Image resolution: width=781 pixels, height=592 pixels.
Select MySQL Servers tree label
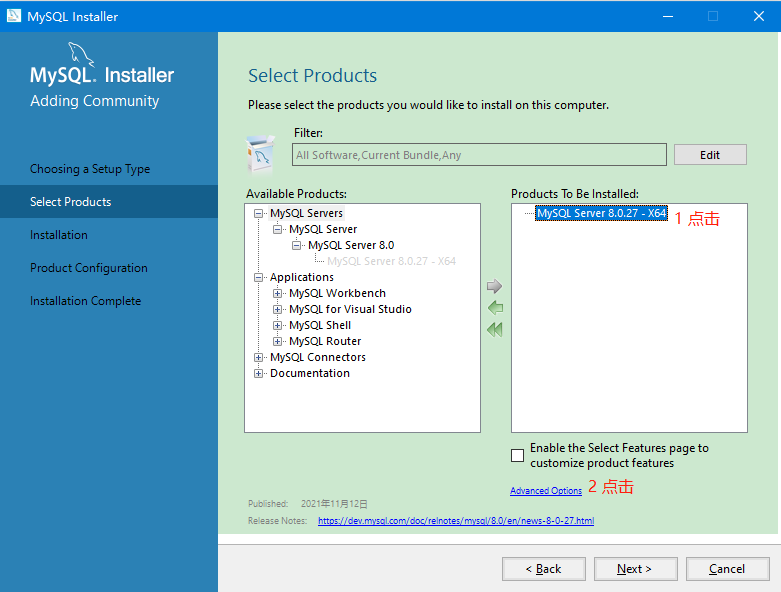click(306, 213)
